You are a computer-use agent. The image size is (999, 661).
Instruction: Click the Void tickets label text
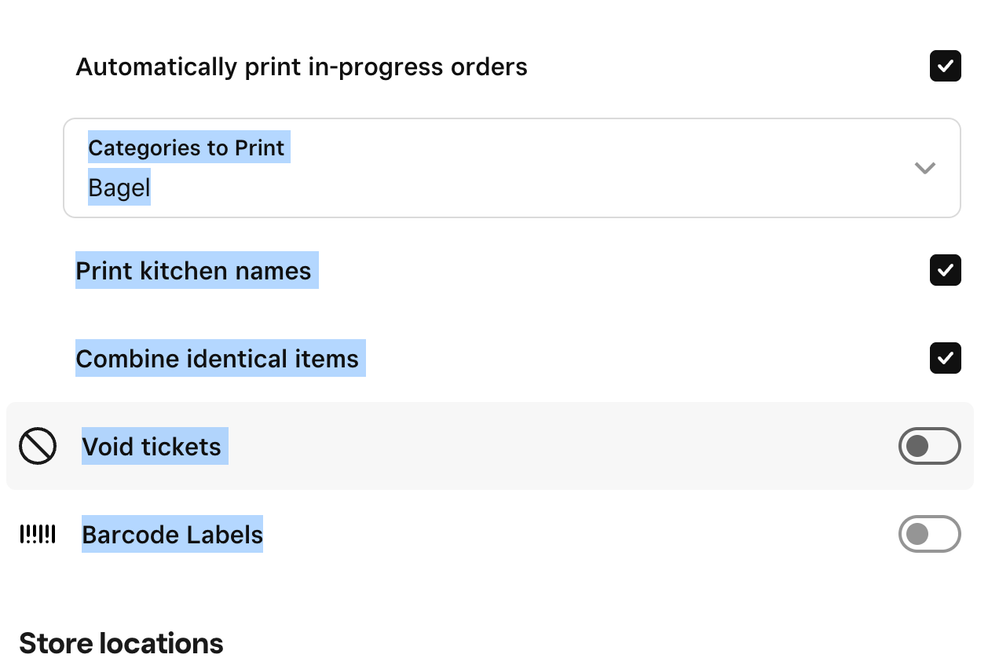point(152,446)
